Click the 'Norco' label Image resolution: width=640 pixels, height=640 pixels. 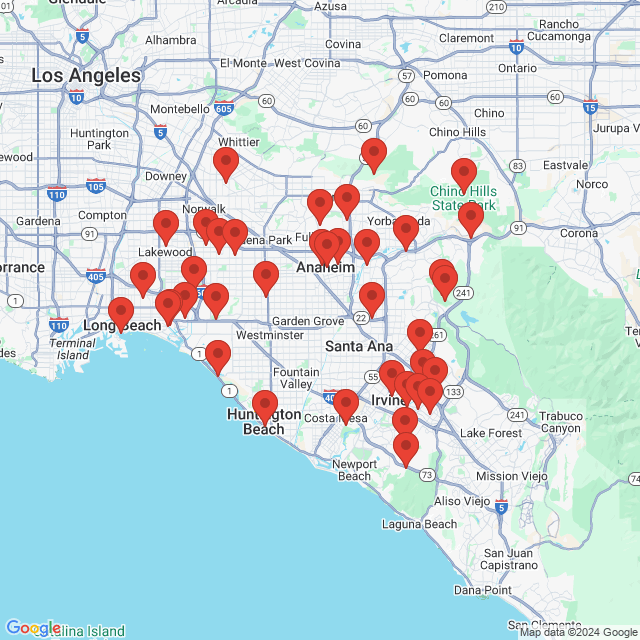(592, 184)
